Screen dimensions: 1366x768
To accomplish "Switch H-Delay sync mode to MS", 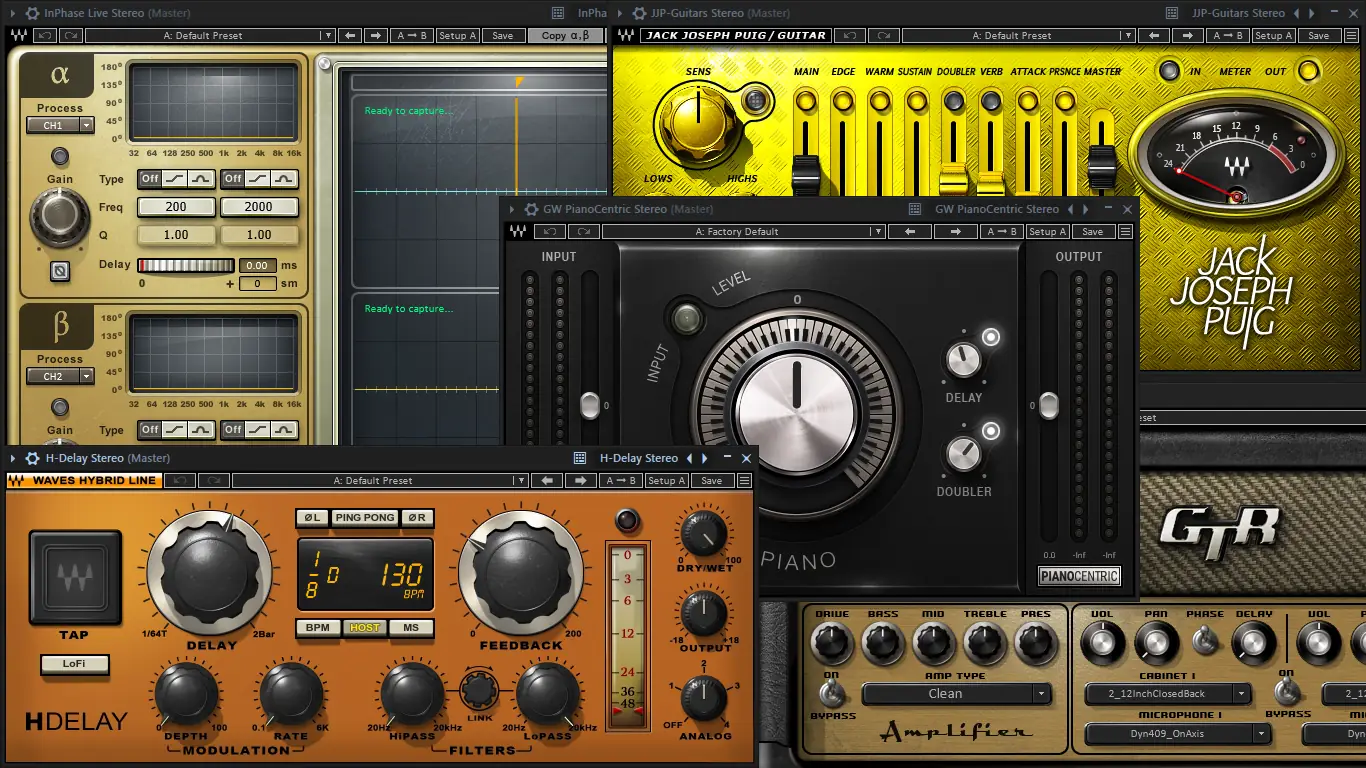I will pyautogui.click(x=411, y=628).
